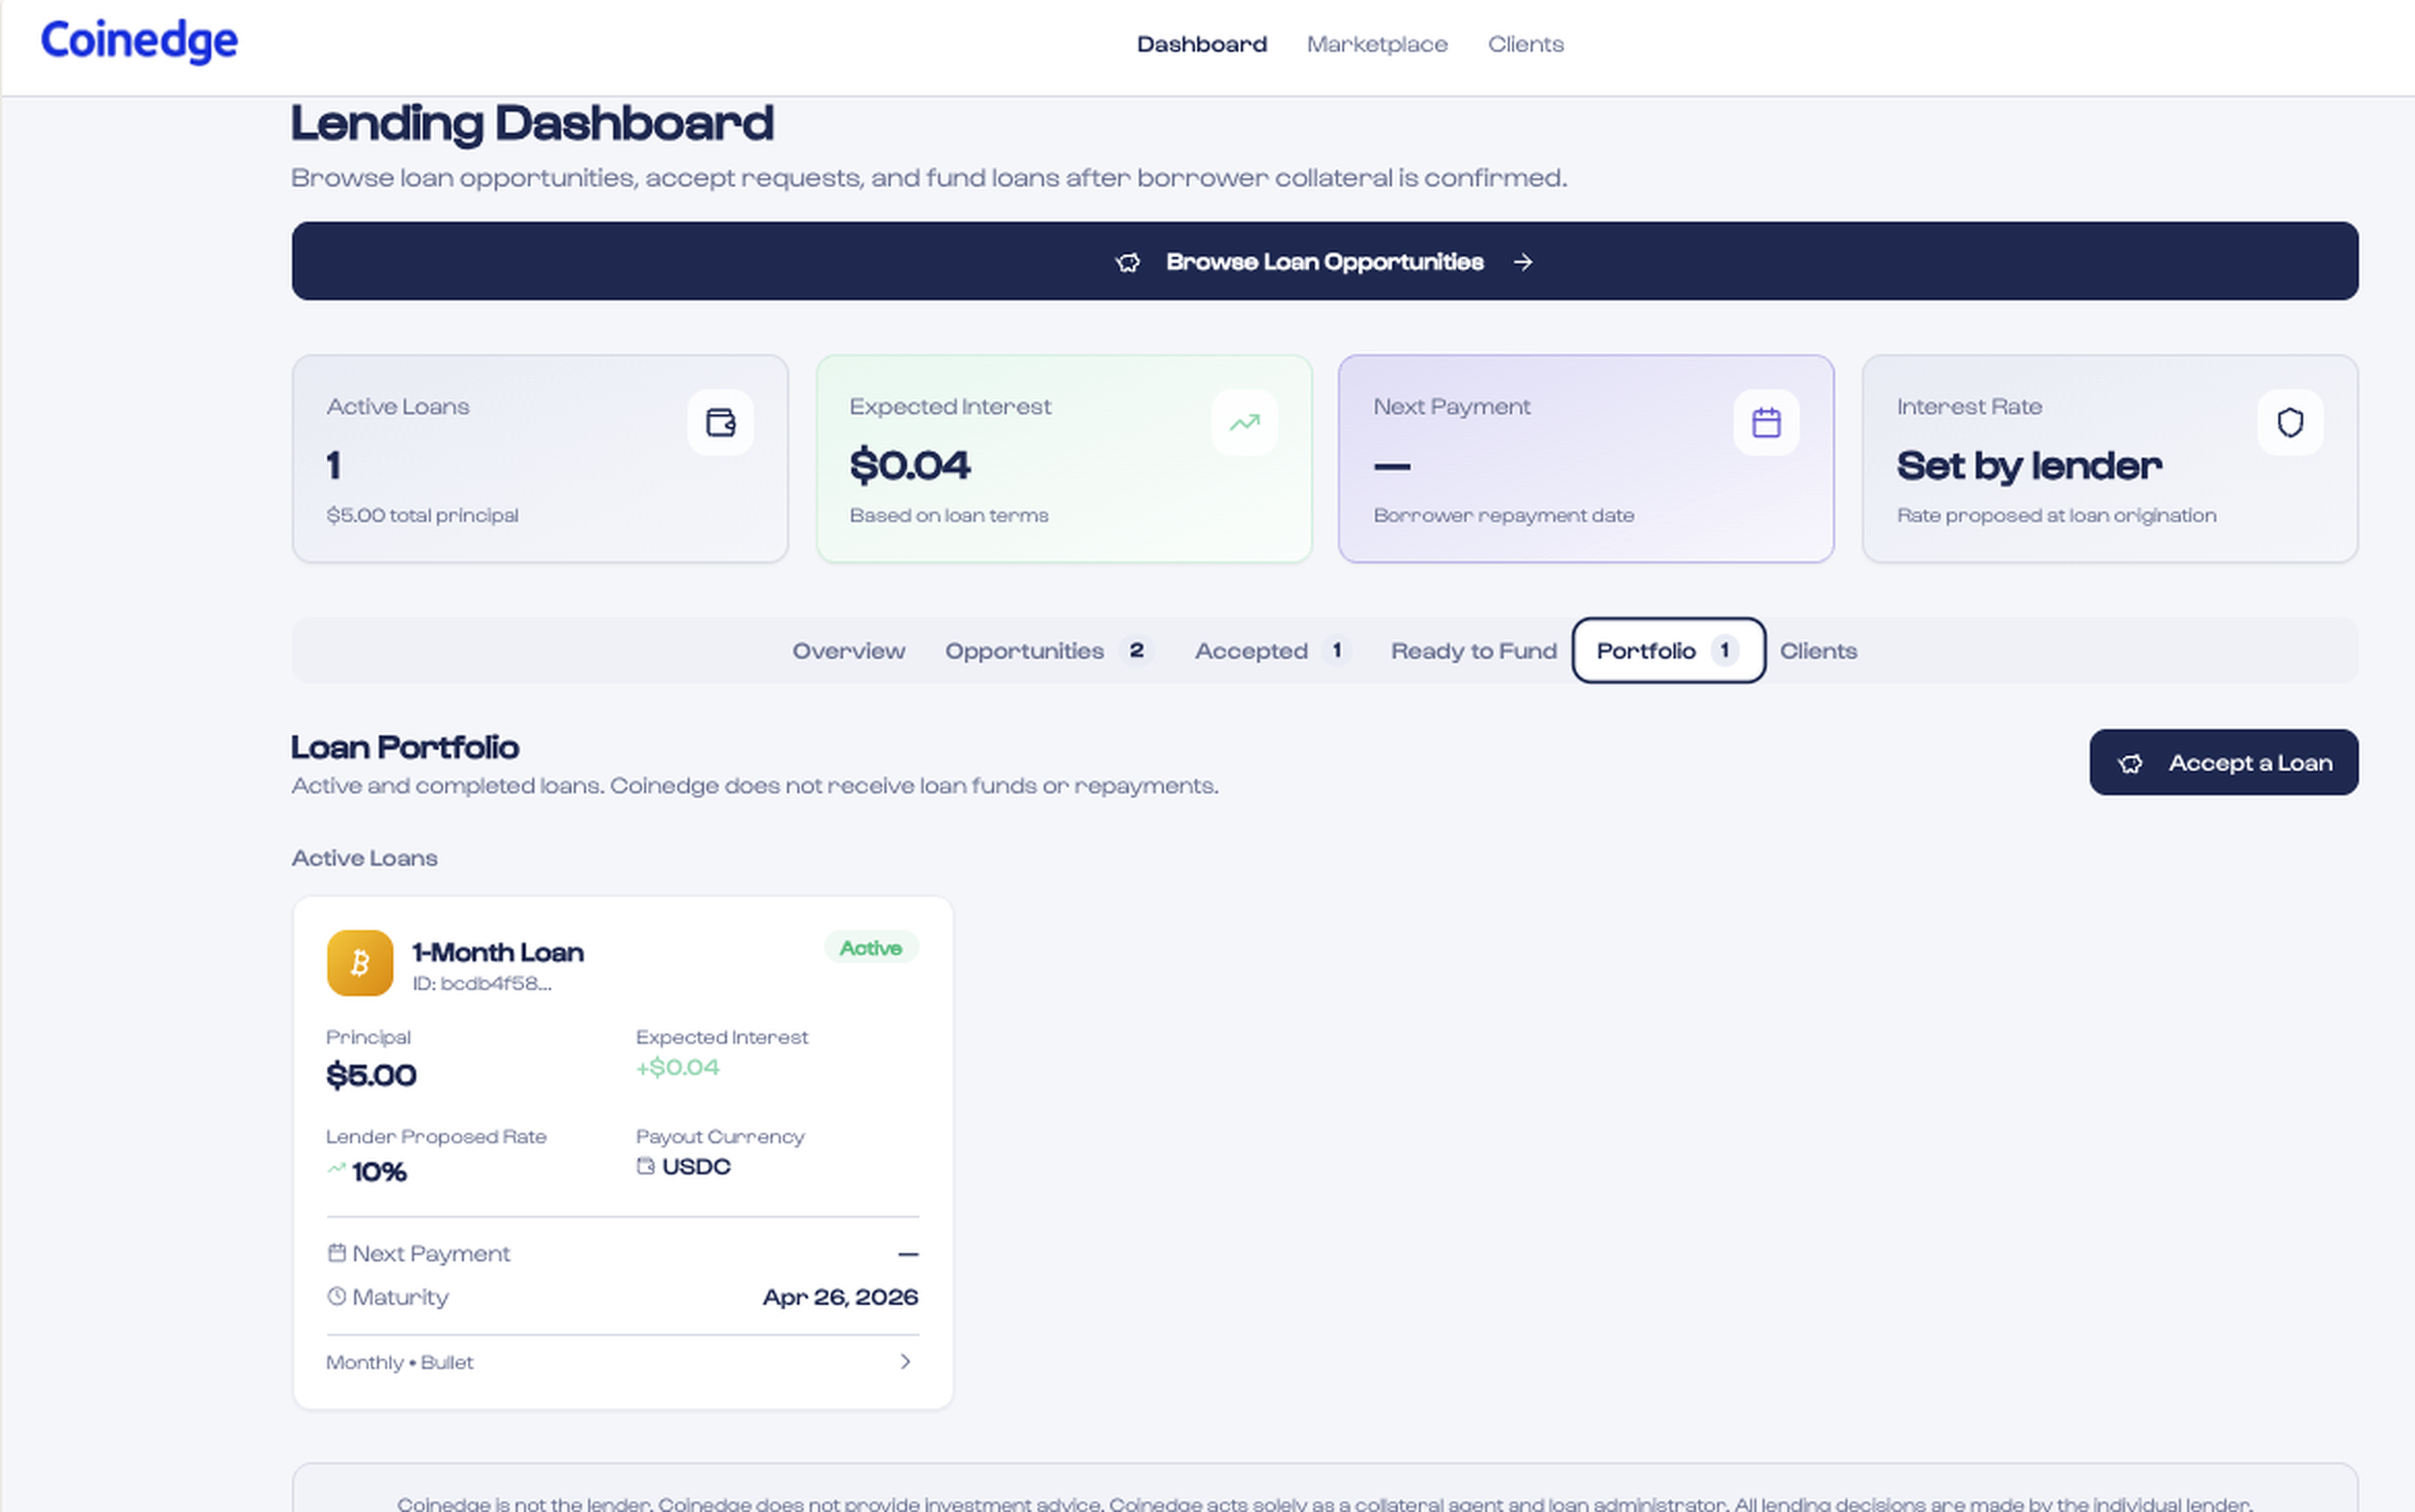Viewport: 2415px width, 1512px height.
Task: Click the calendar icon beside Next Payment row
Action: pyautogui.click(x=336, y=1252)
